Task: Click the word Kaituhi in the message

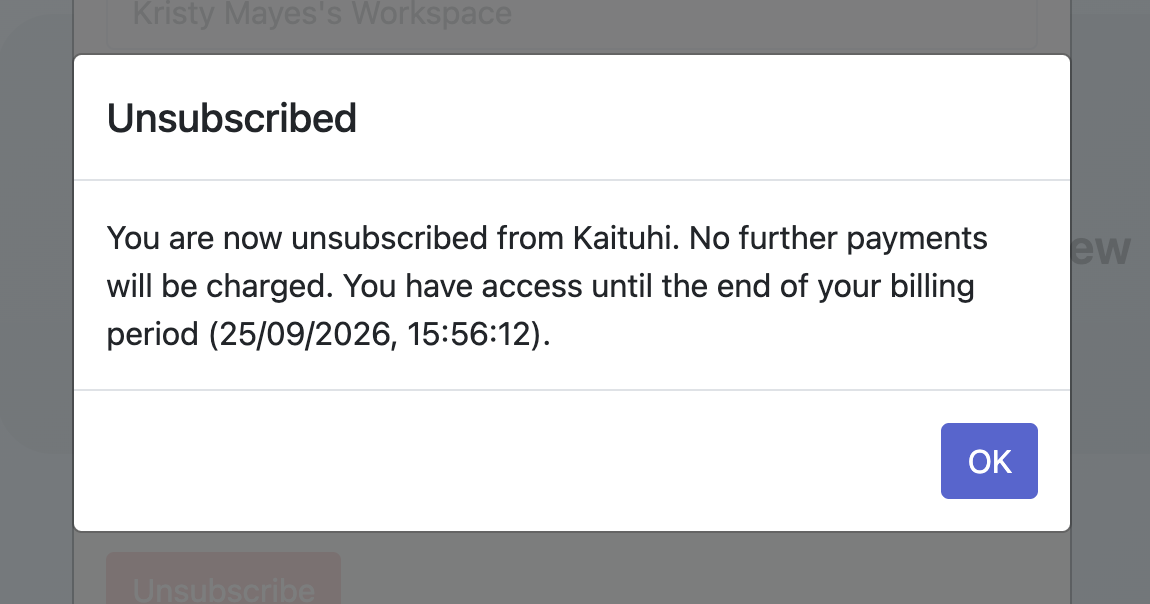Action: point(623,238)
